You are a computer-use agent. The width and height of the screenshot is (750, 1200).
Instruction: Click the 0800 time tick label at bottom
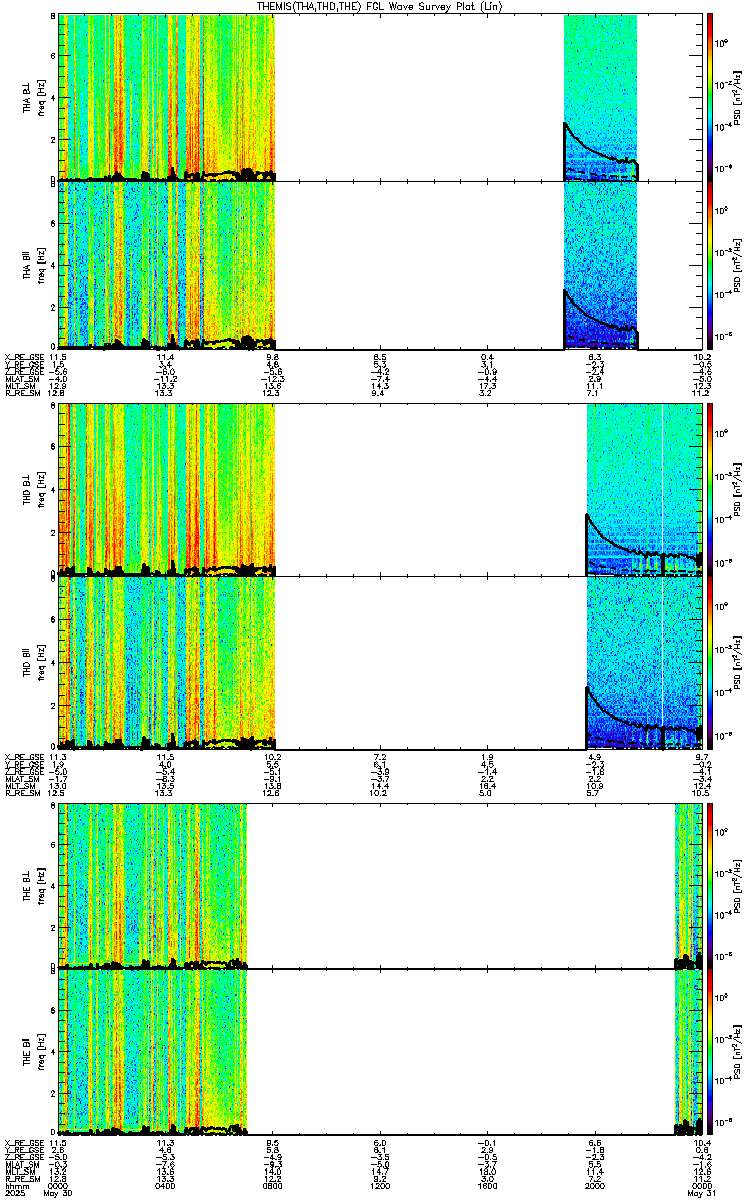point(272,1186)
